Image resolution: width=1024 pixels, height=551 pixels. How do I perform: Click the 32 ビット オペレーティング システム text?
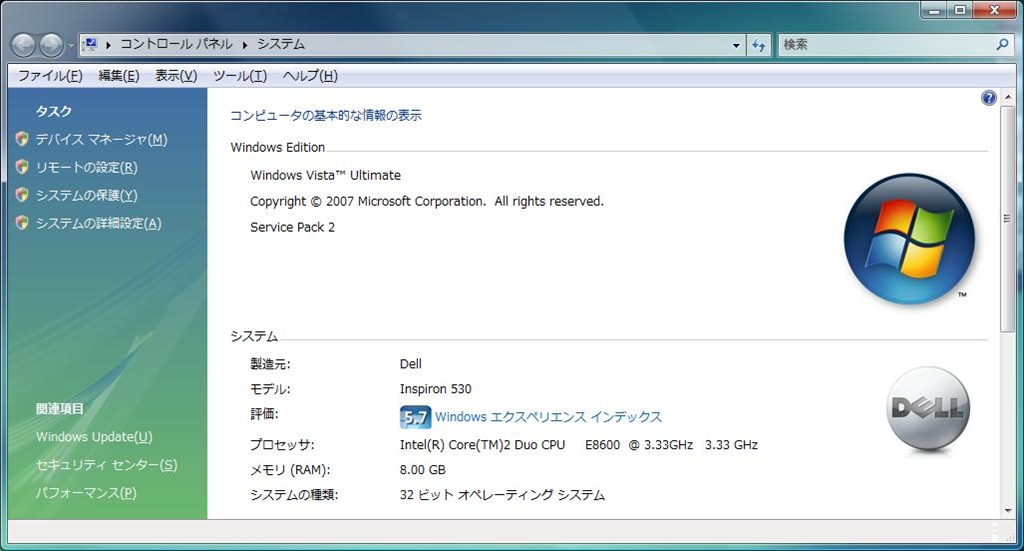pyautogui.click(x=502, y=495)
